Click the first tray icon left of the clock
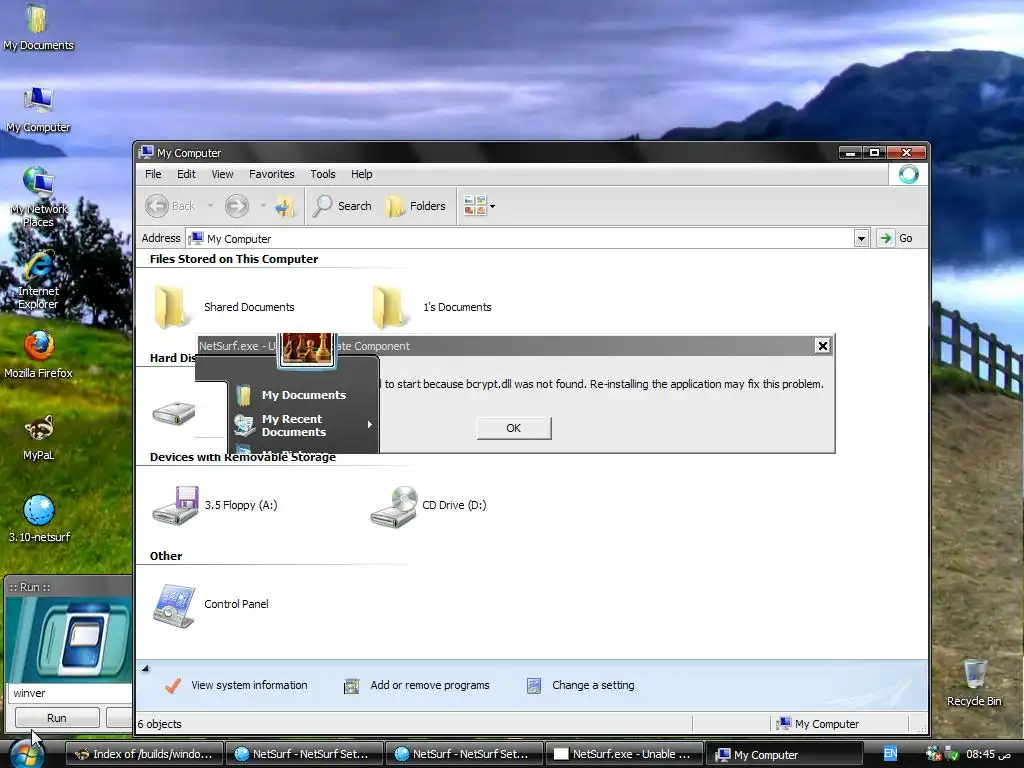 click(x=933, y=754)
